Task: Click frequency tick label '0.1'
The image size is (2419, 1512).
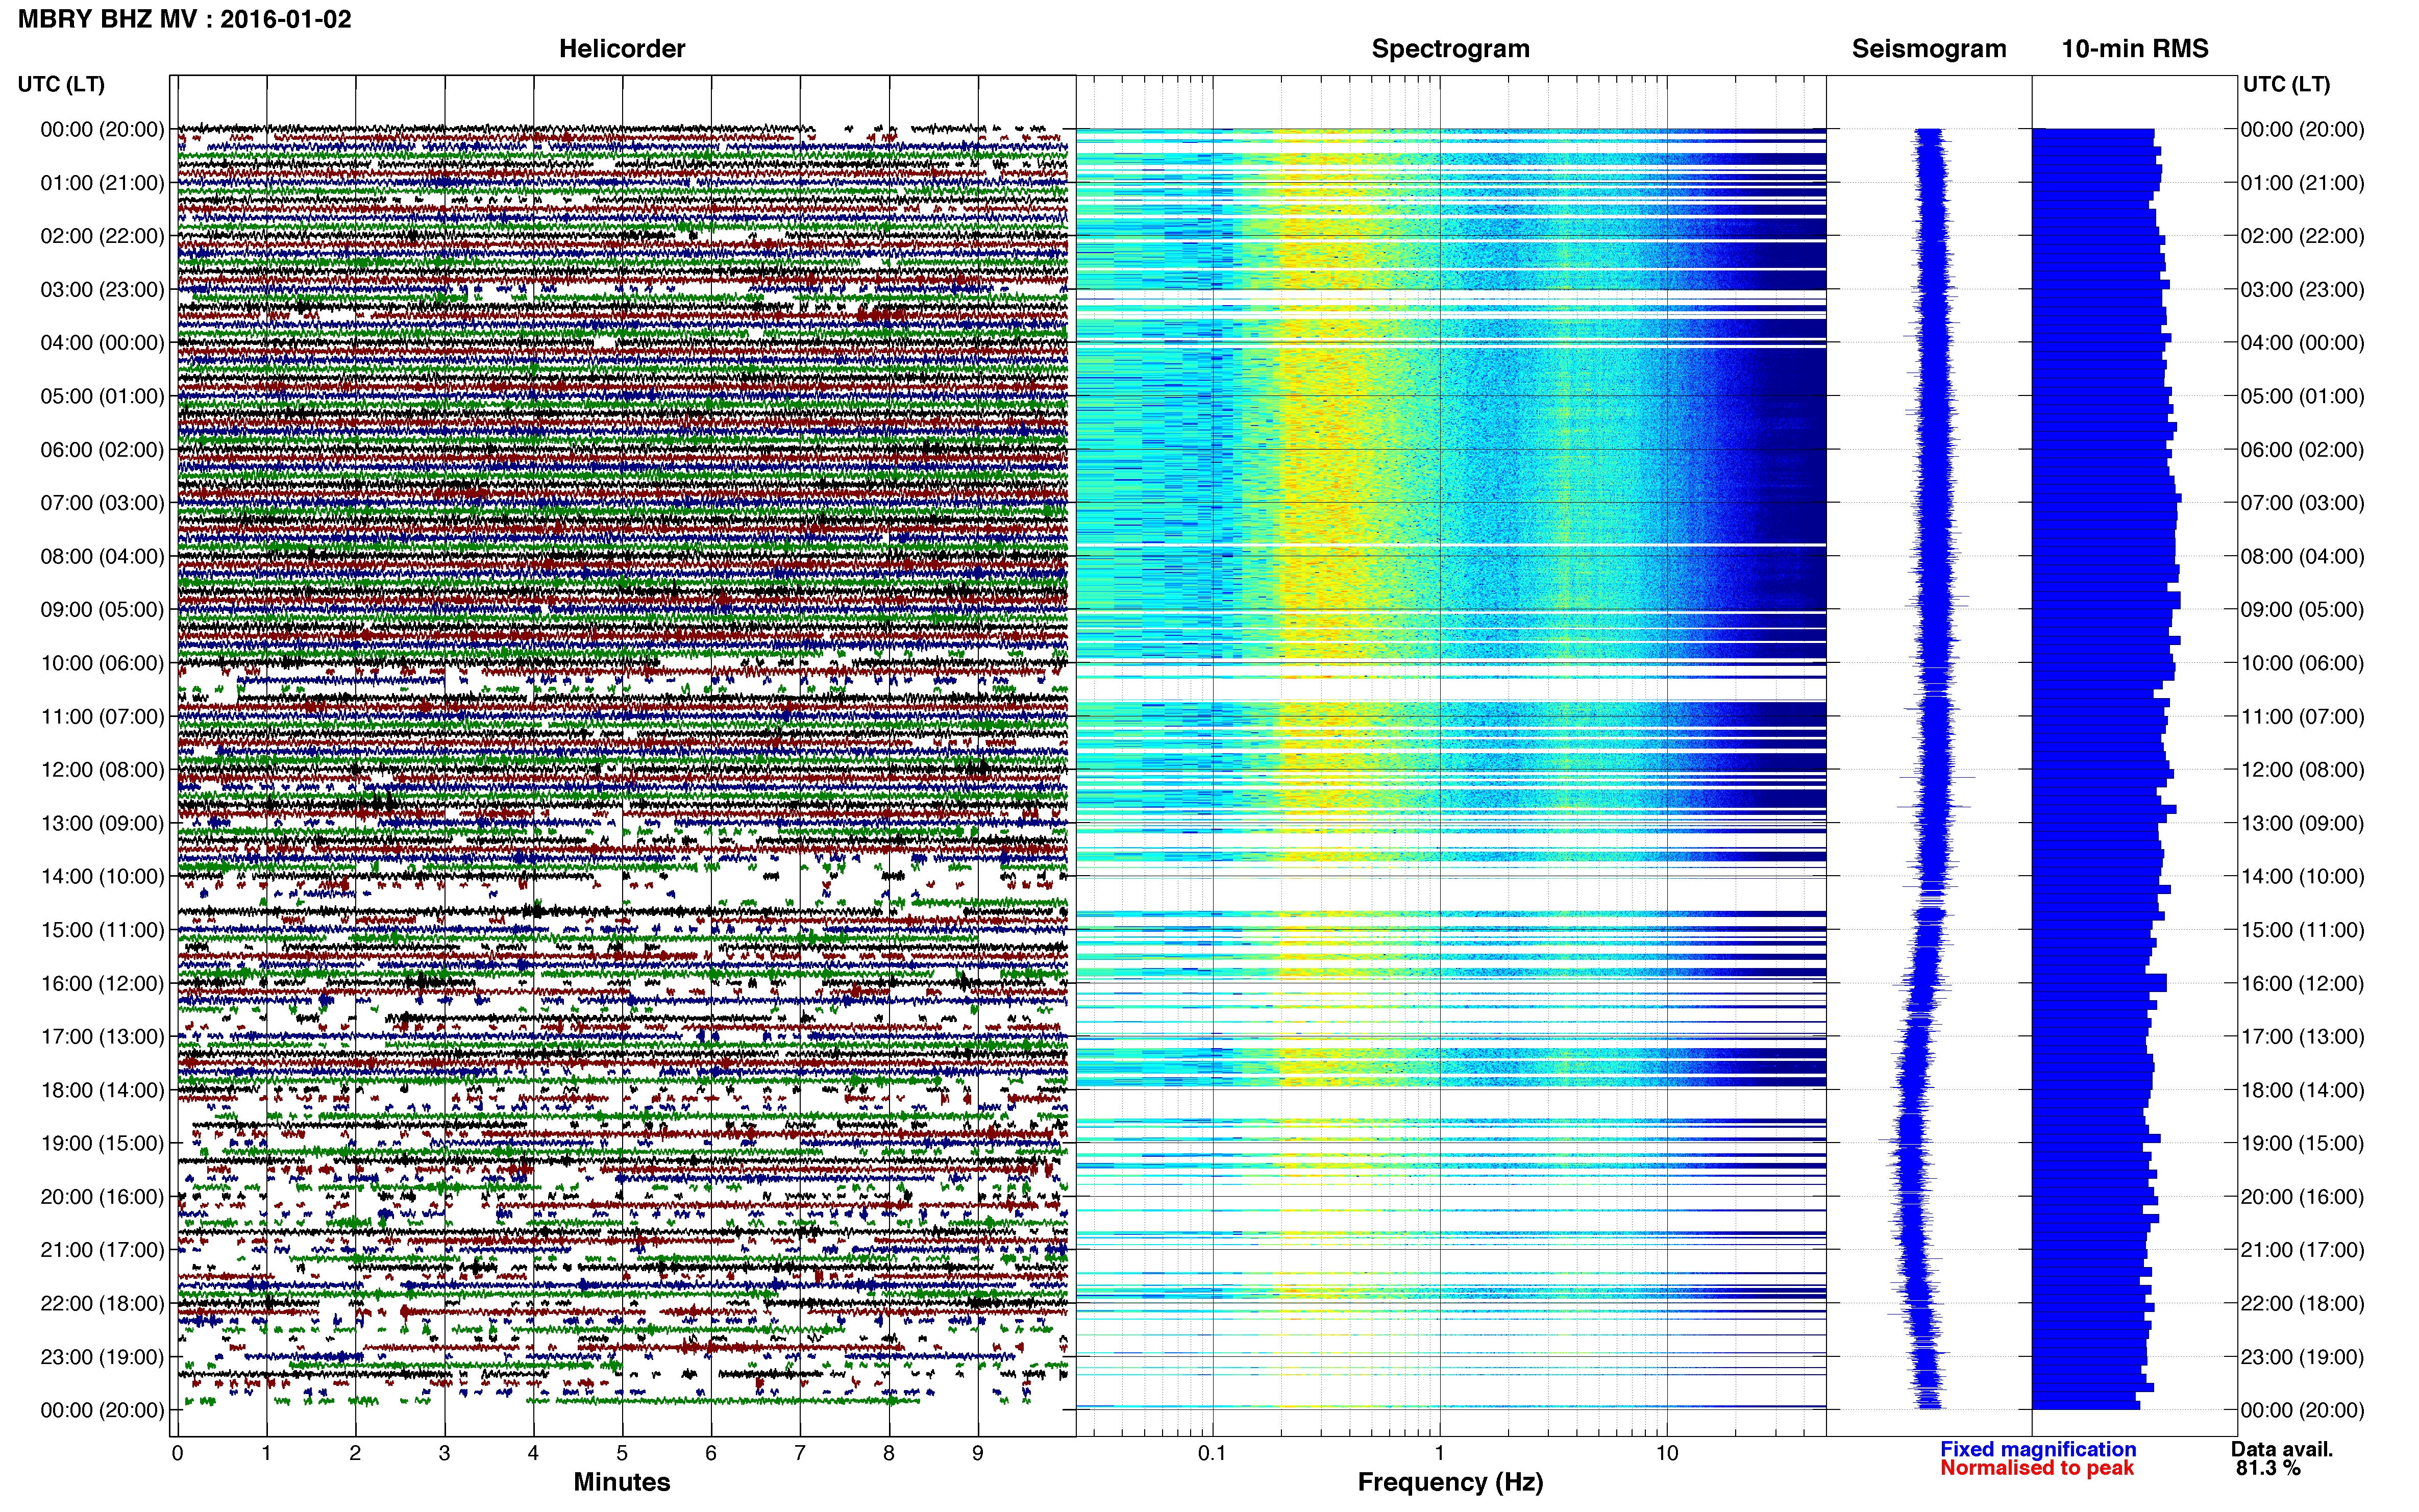Action: point(1212,1454)
